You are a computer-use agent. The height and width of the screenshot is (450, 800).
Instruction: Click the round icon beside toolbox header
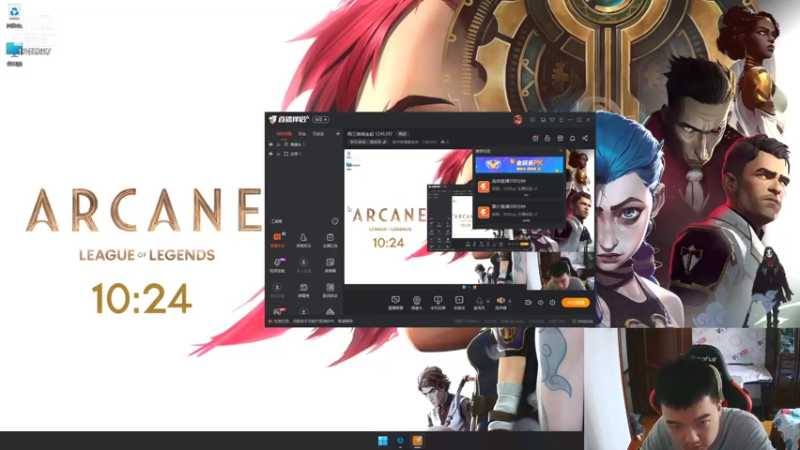[335, 221]
